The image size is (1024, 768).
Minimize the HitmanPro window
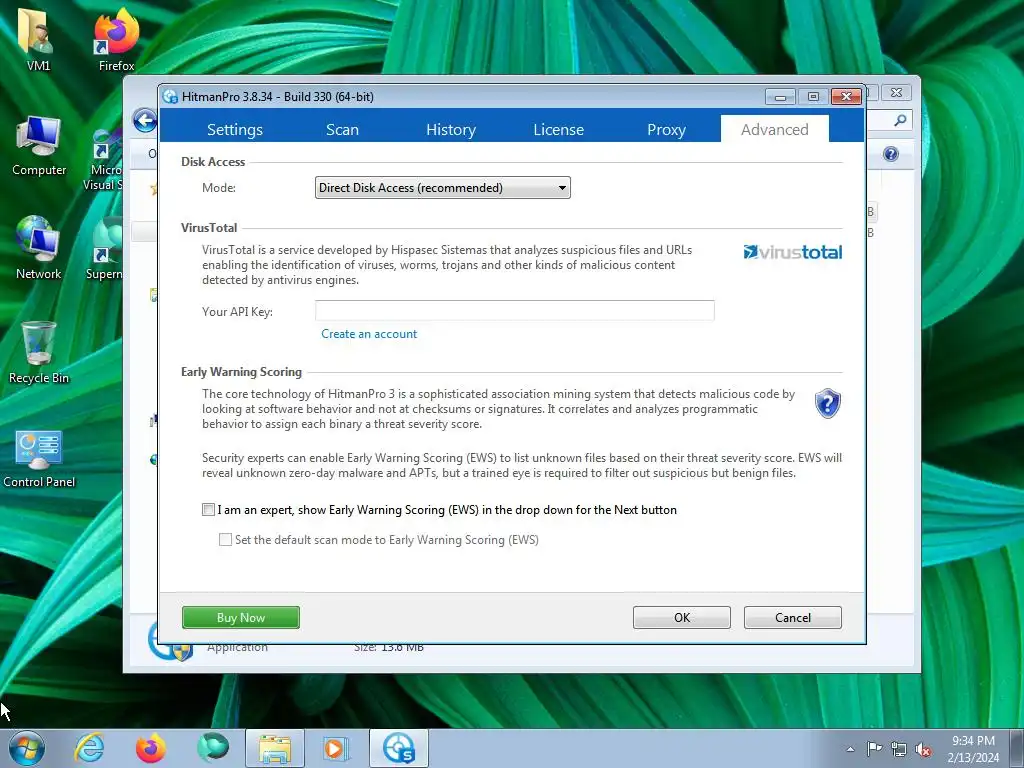[780, 97]
